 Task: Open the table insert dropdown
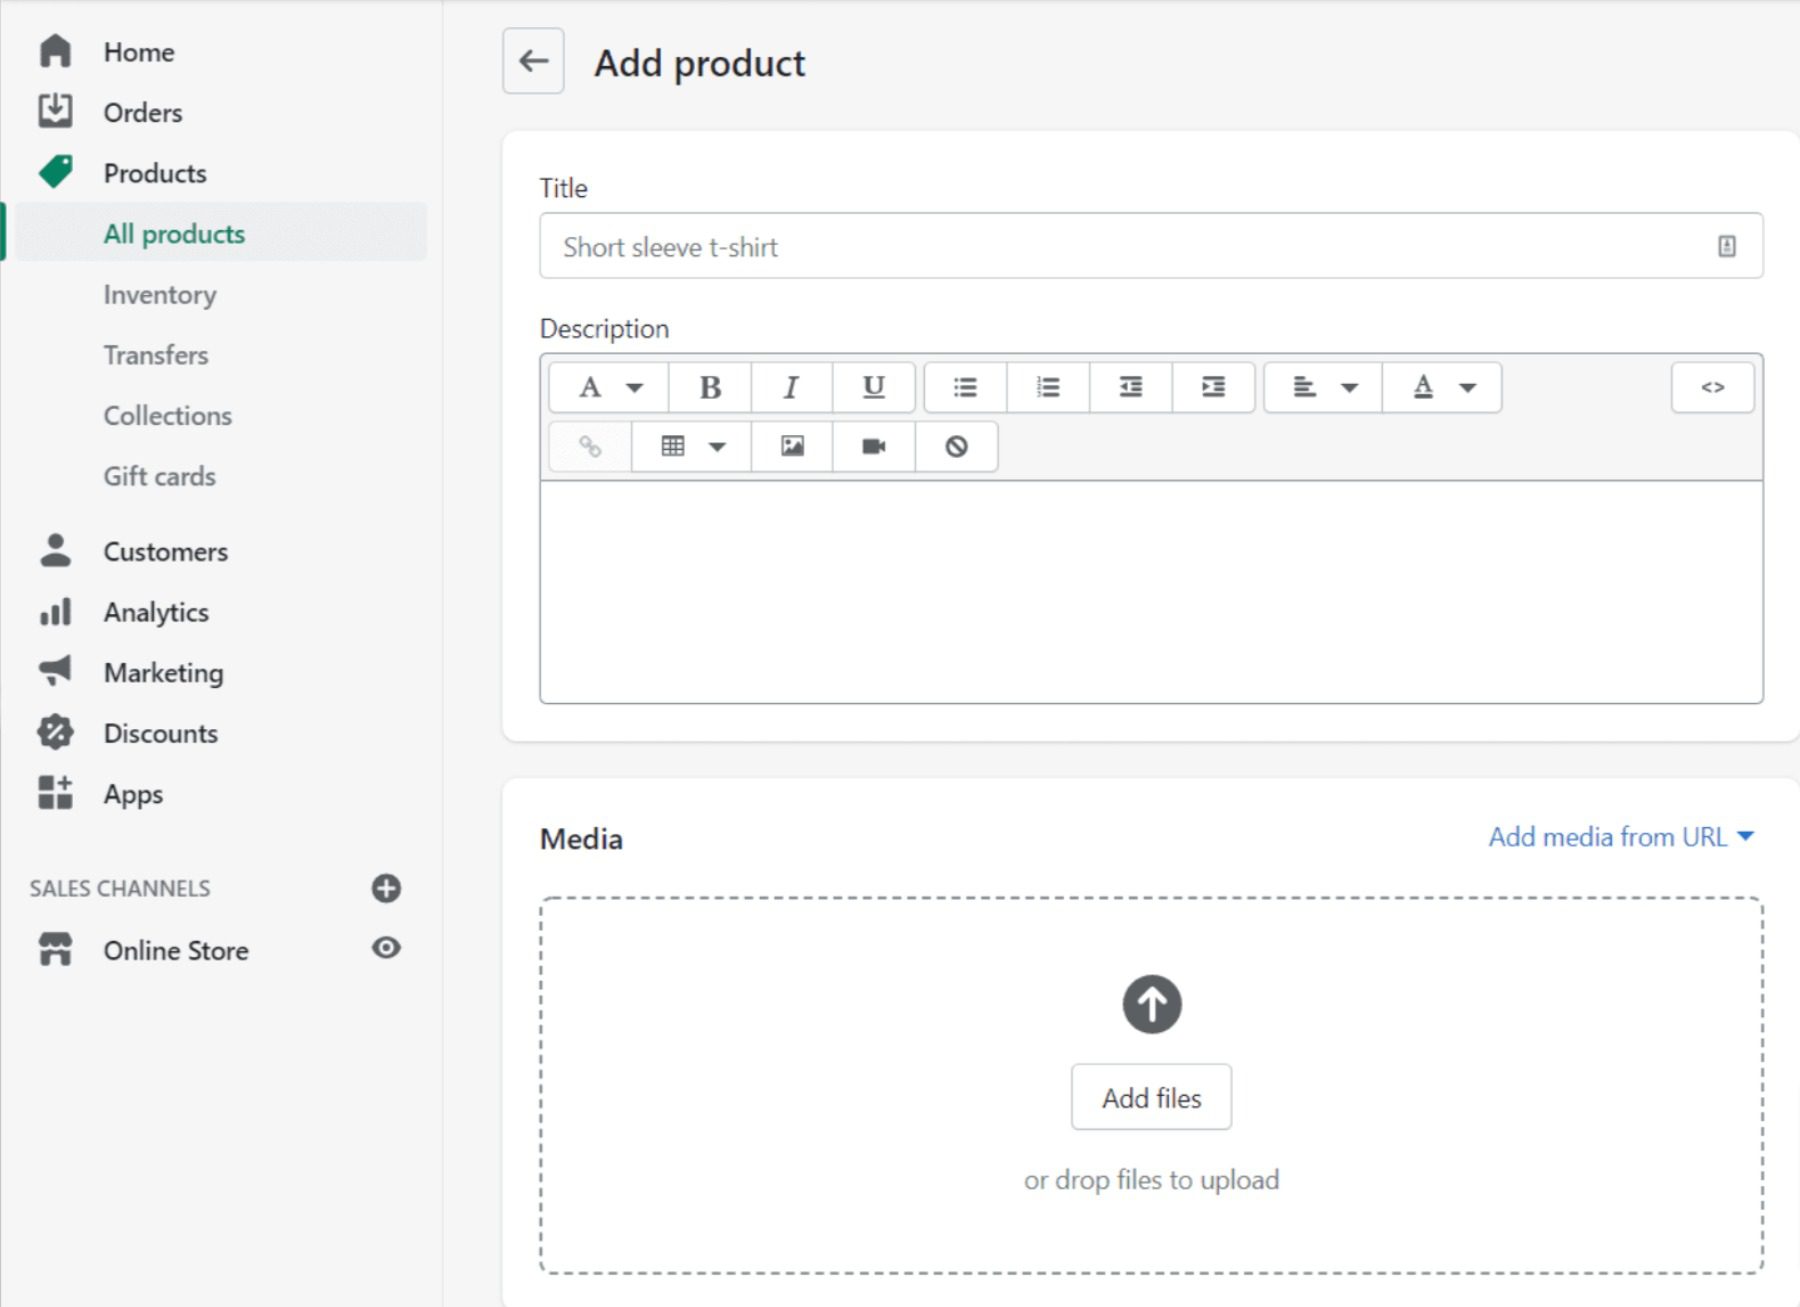point(690,447)
